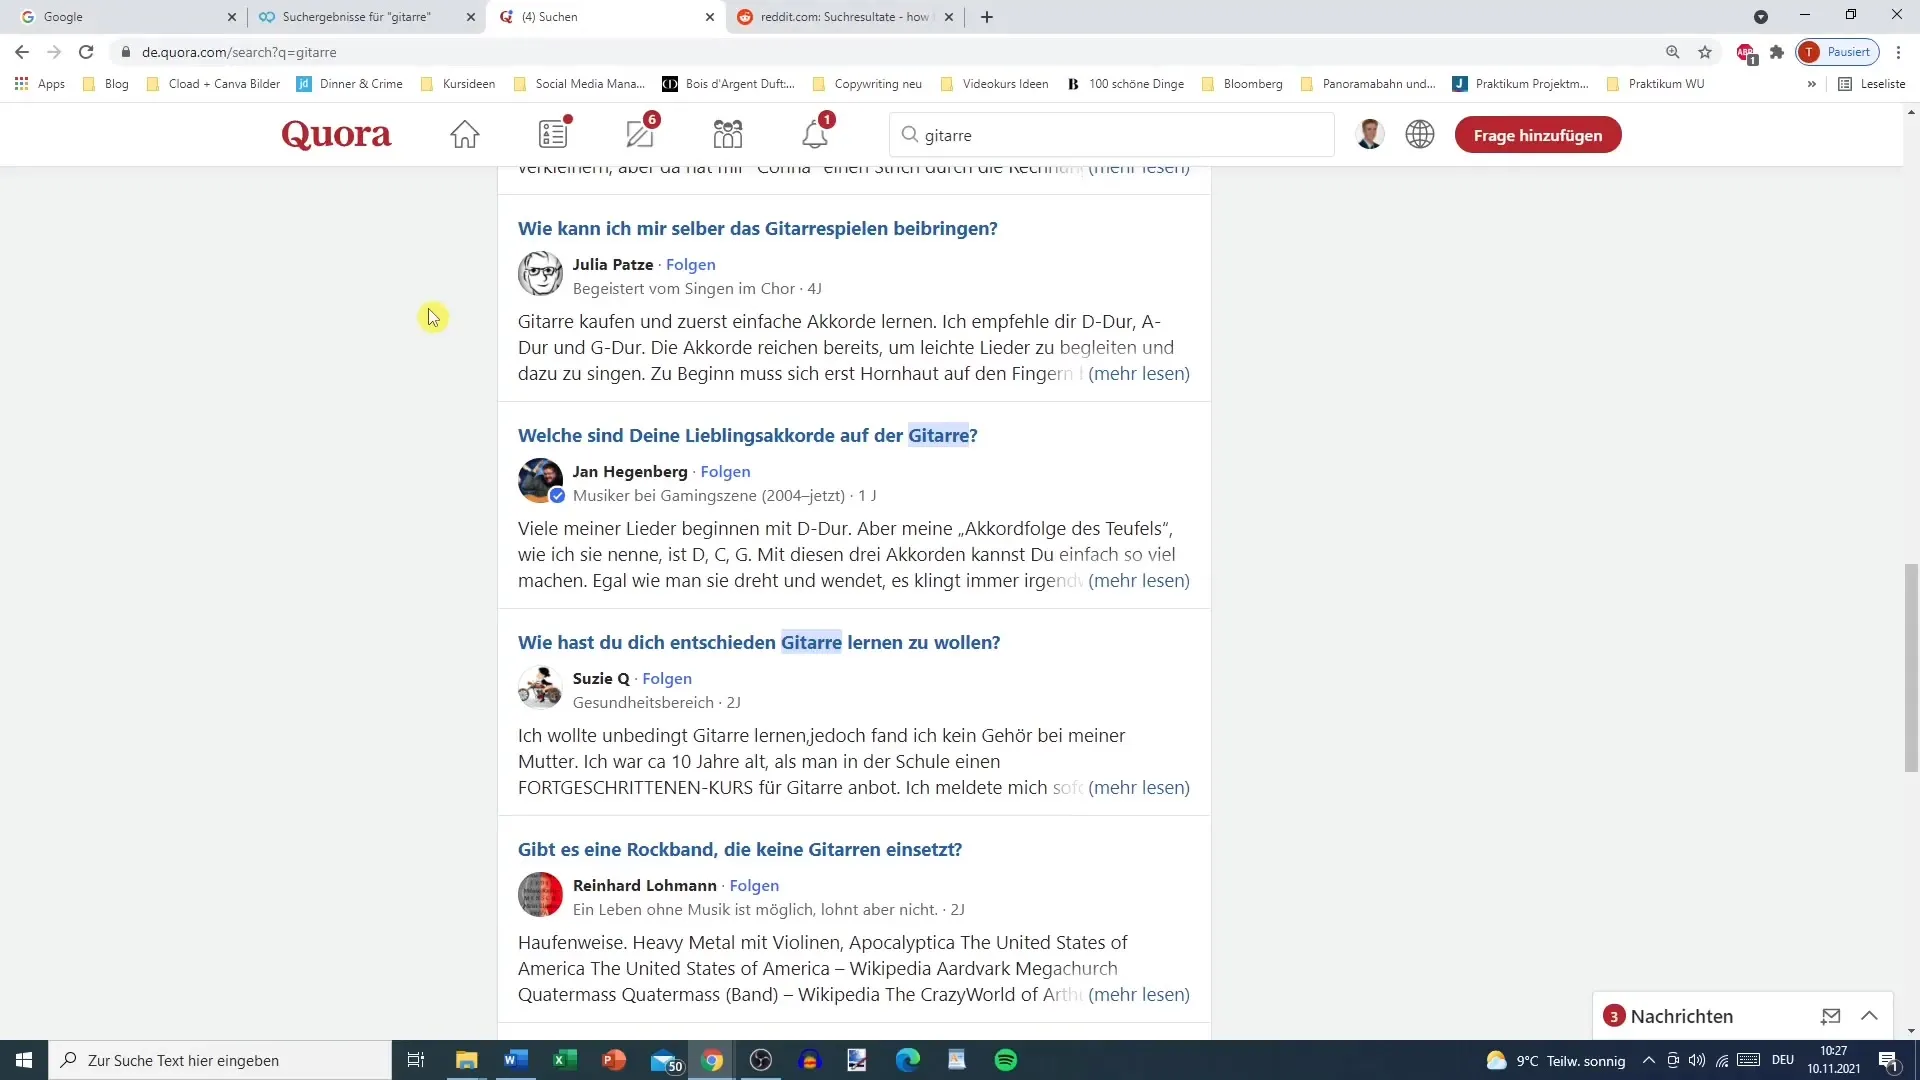Expand the Nachrichten messages panel chevron
Image resolution: width=1920 pixels, height=1080 pixels.
pyautogui.click(x=1869, y=1016)
